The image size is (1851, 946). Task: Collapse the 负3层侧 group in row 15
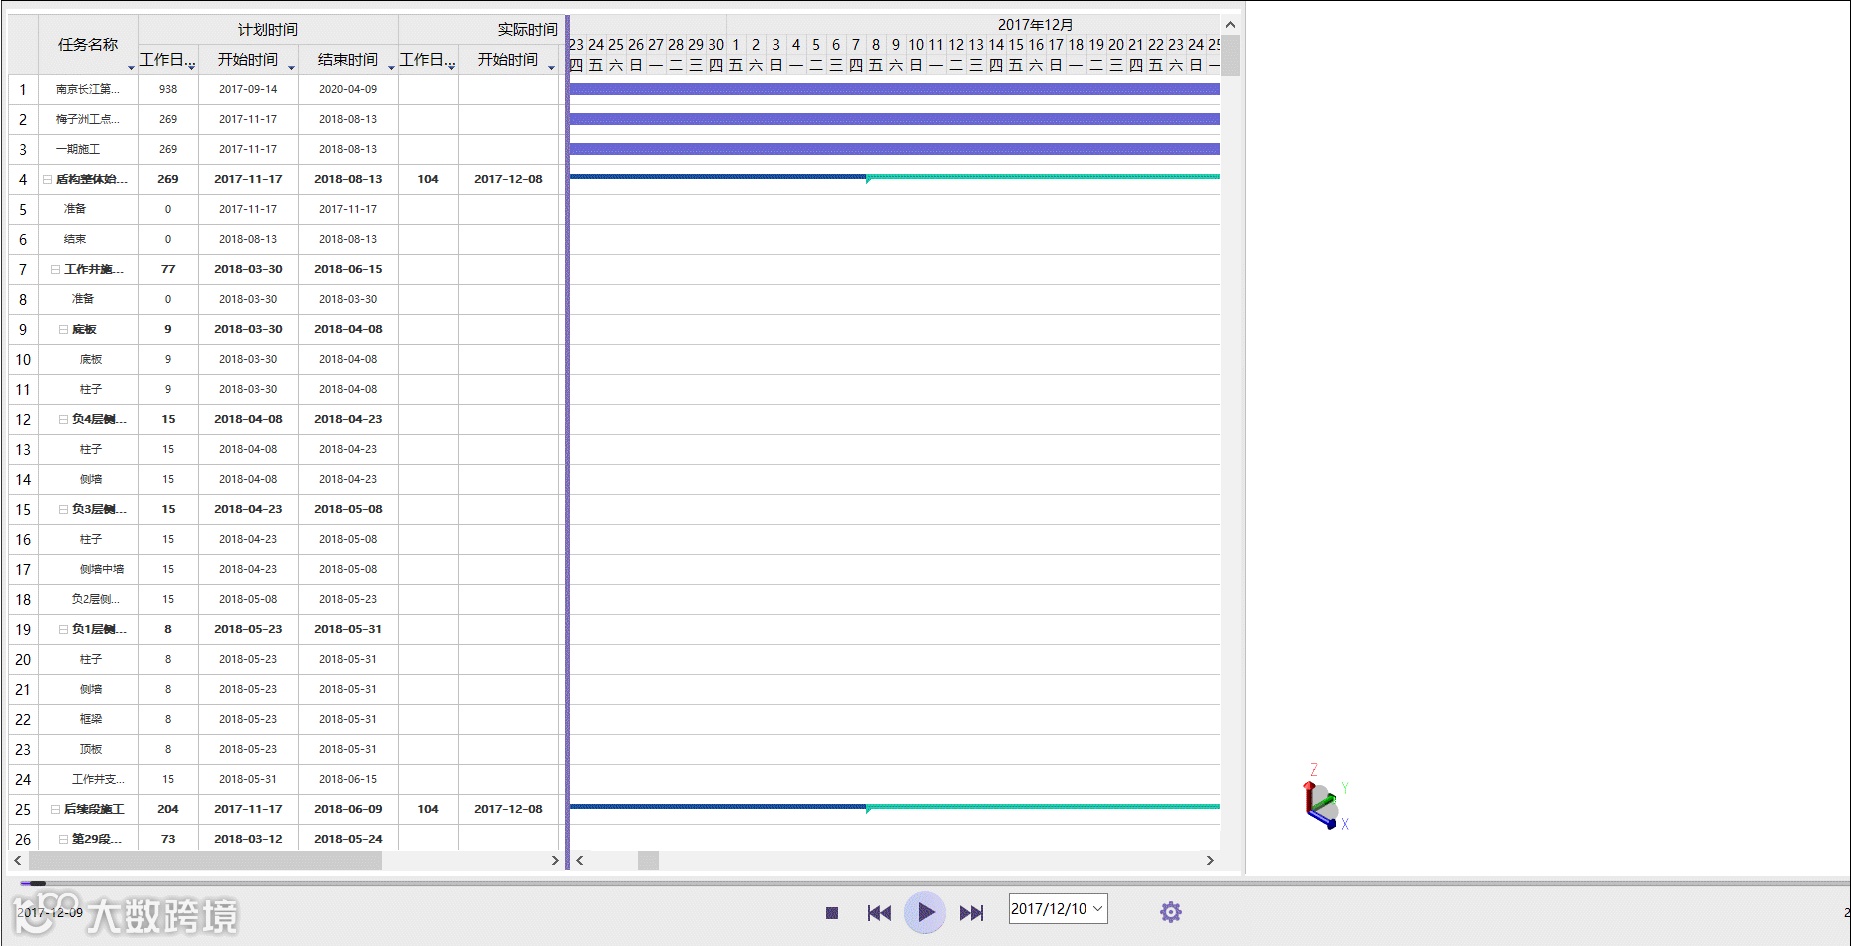(63, 509)
